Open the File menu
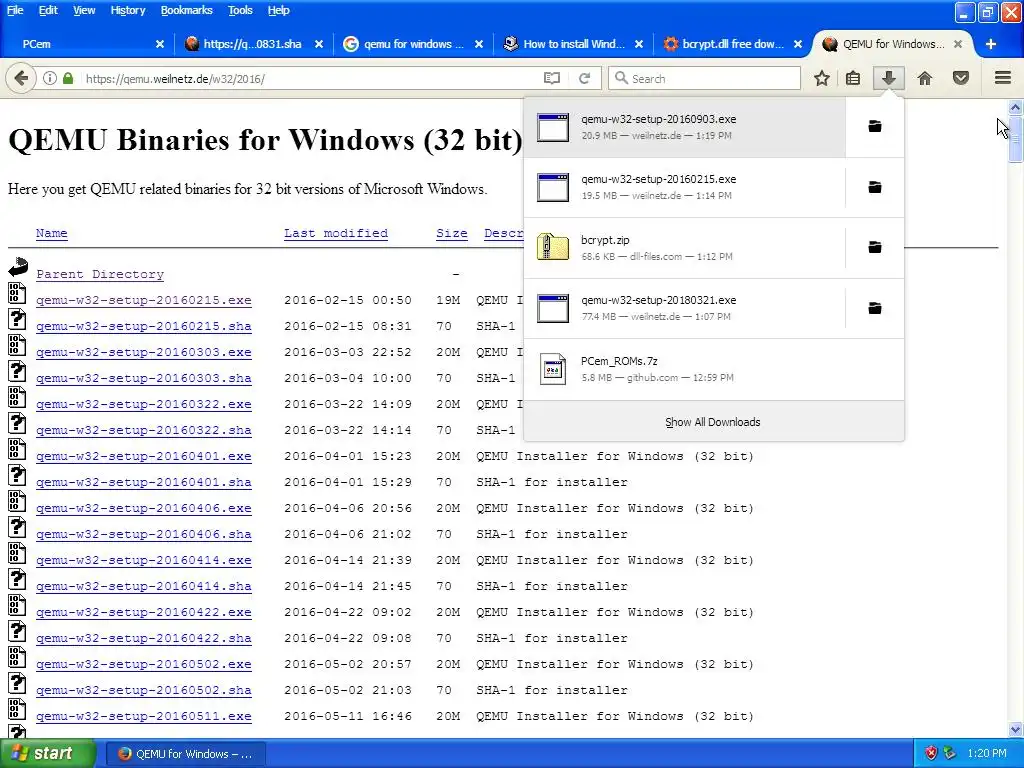 click(x=14, y=10)
